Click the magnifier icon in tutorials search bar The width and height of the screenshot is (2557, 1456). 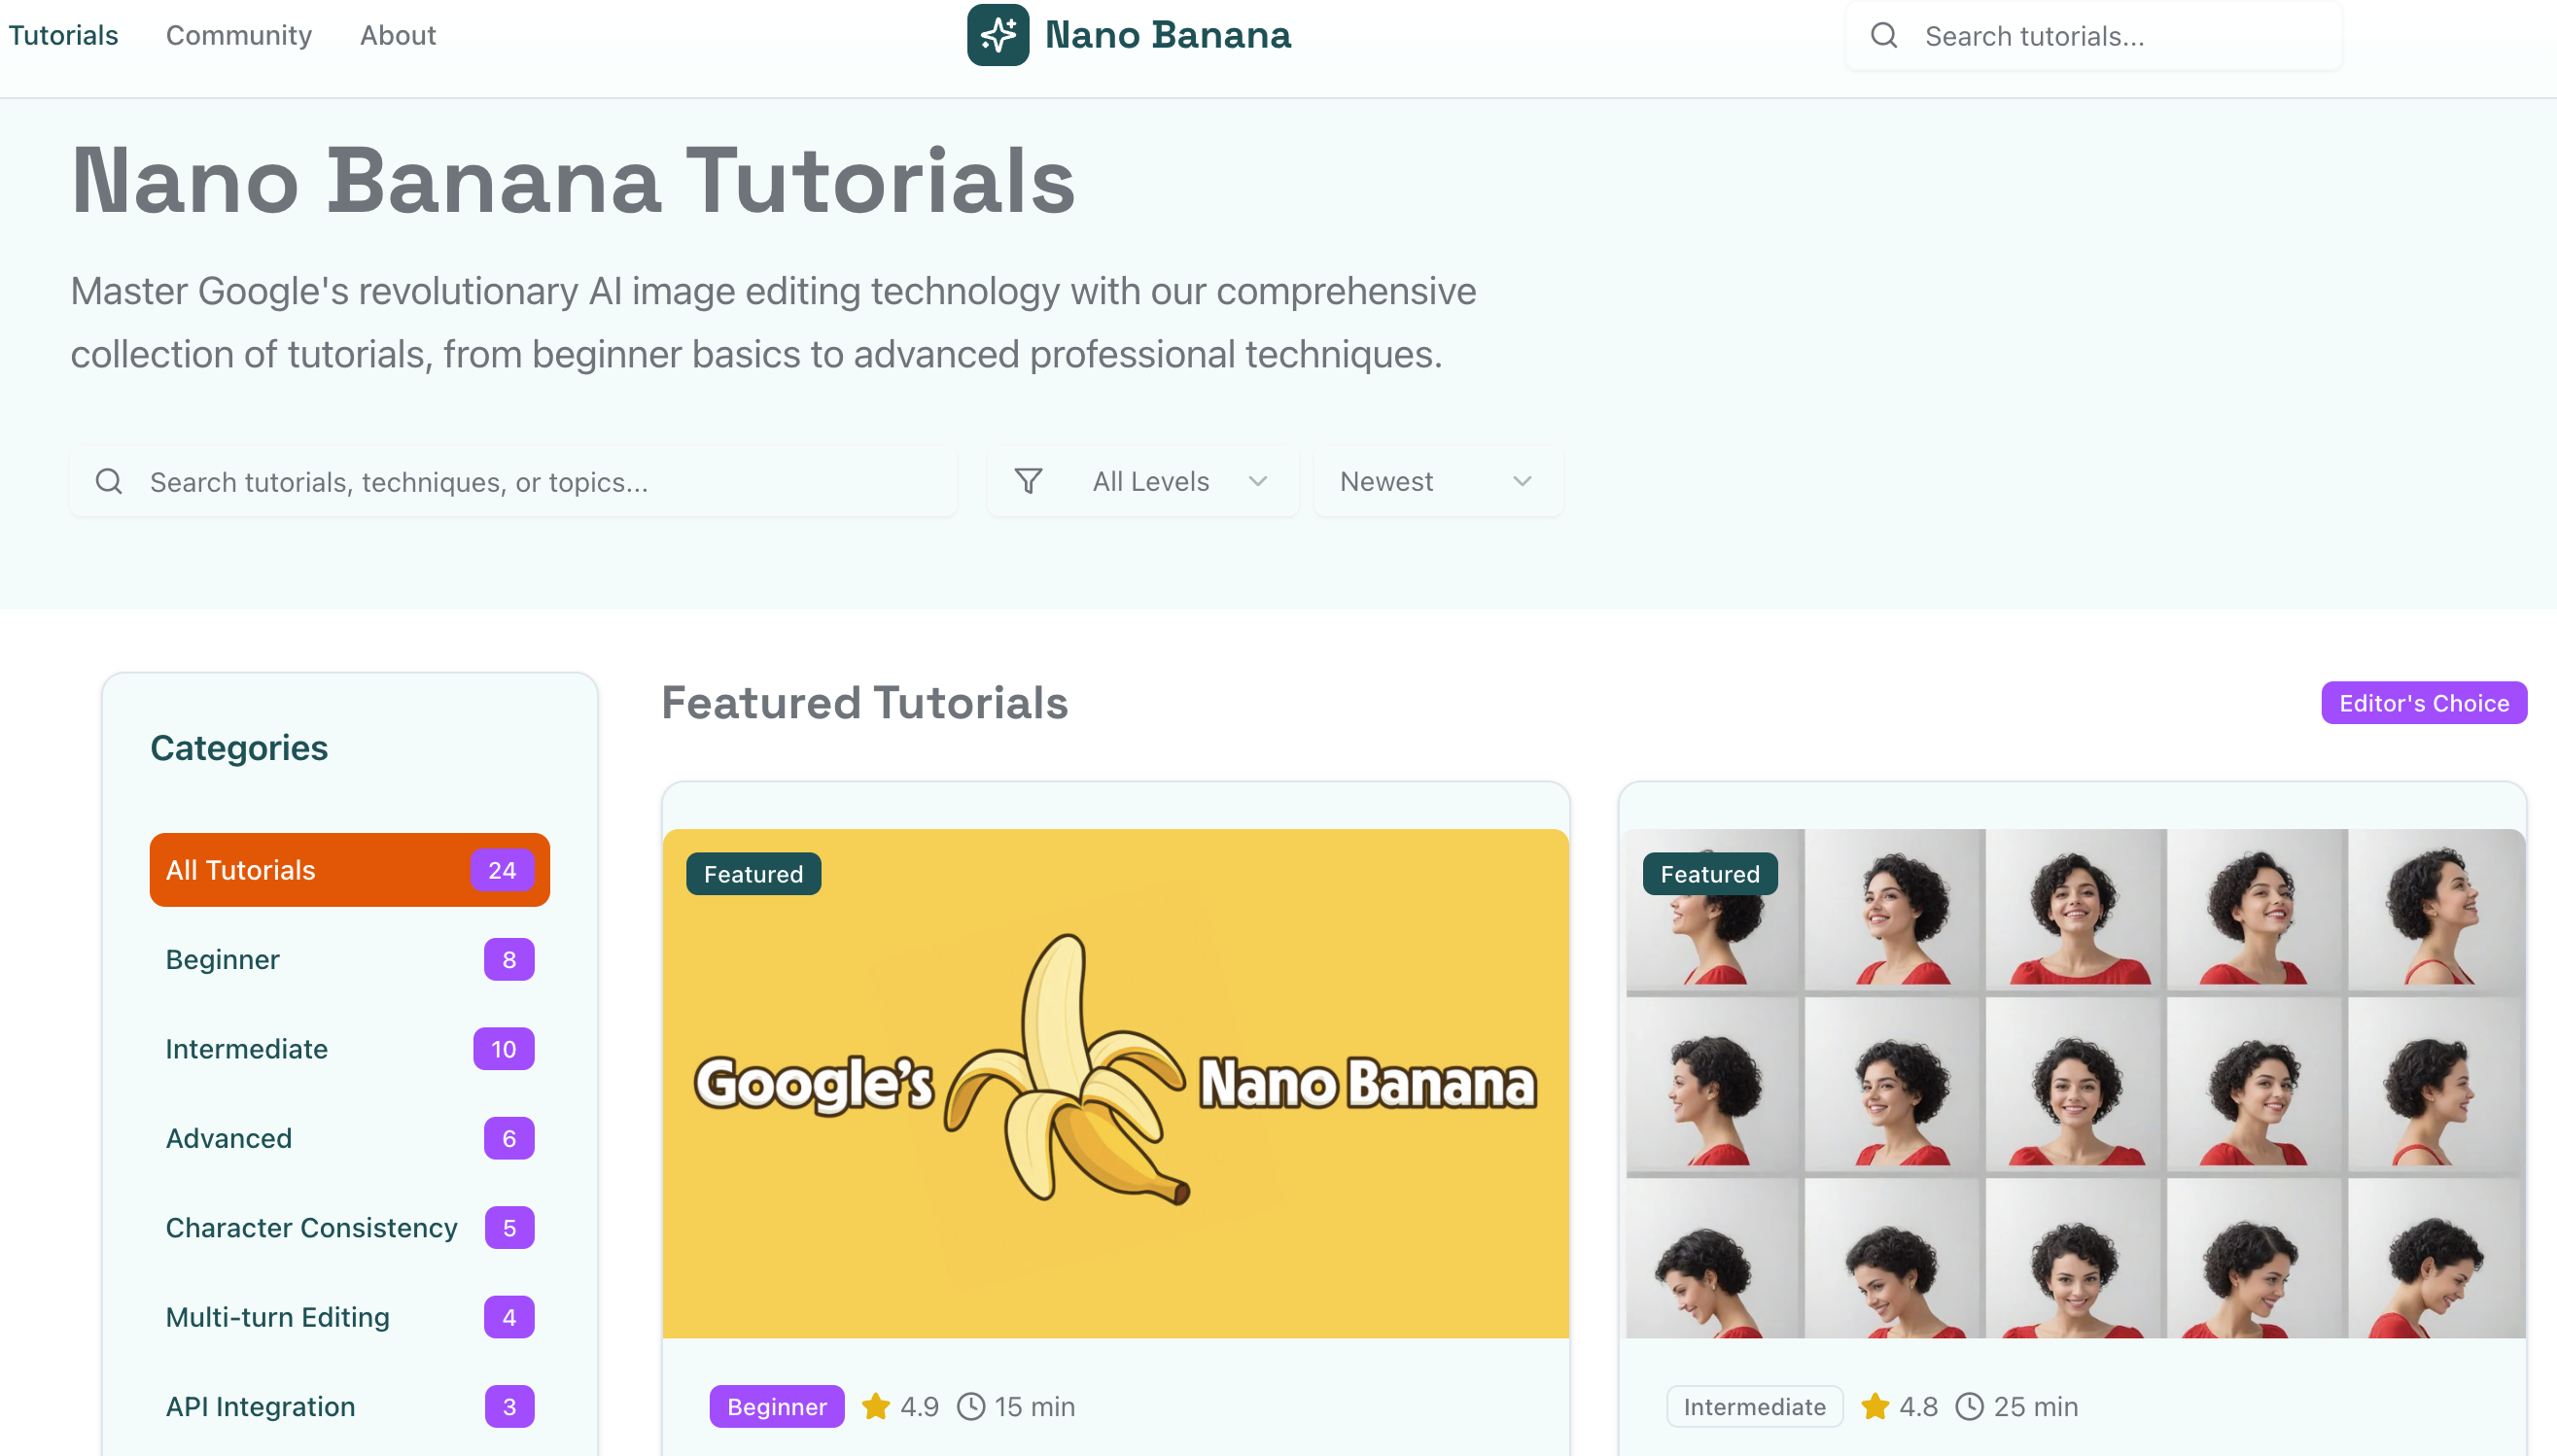[109, 481]
